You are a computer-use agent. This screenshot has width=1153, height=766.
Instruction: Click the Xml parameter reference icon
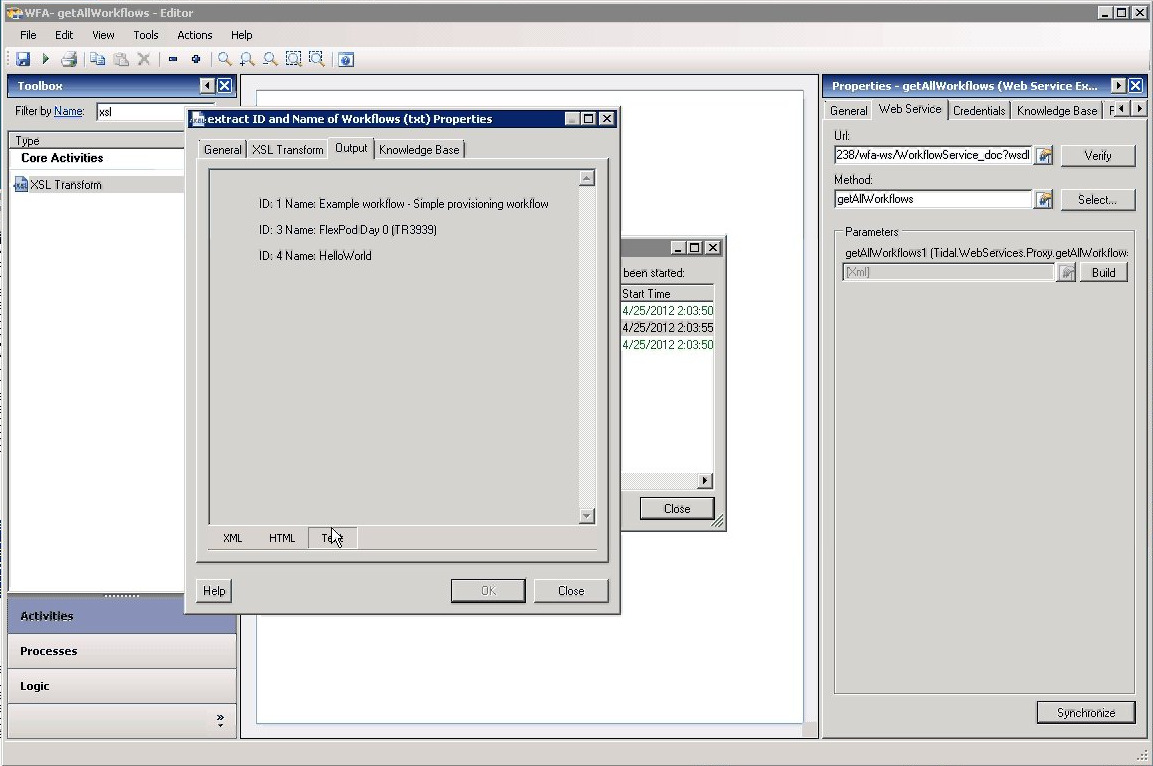point(1066,273)
